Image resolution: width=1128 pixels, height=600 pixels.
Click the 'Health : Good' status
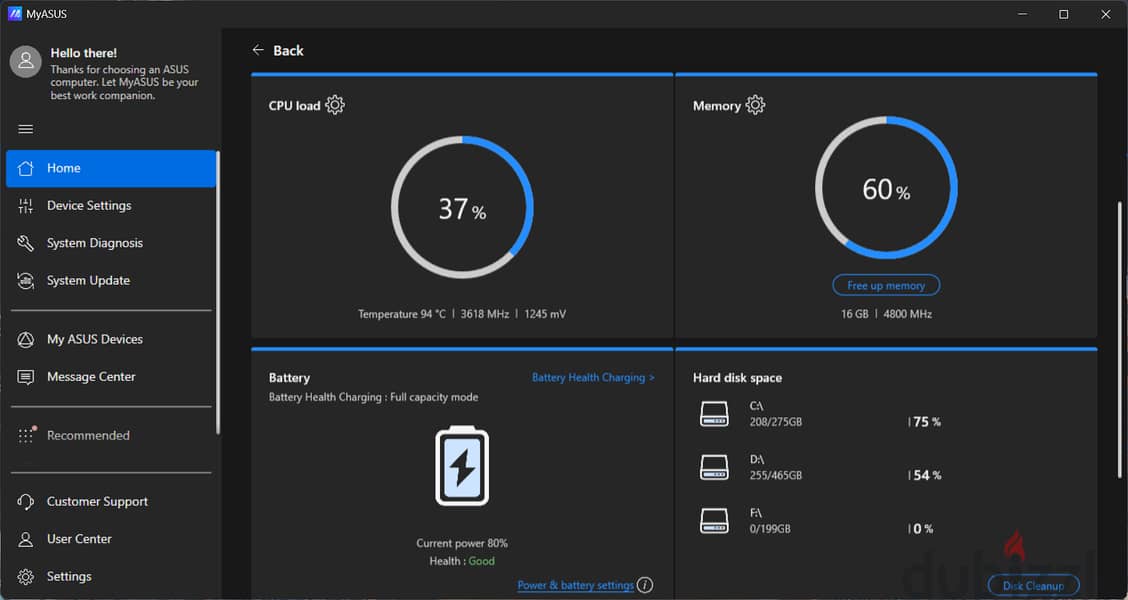pyautogui.click(x=462, y=561)
